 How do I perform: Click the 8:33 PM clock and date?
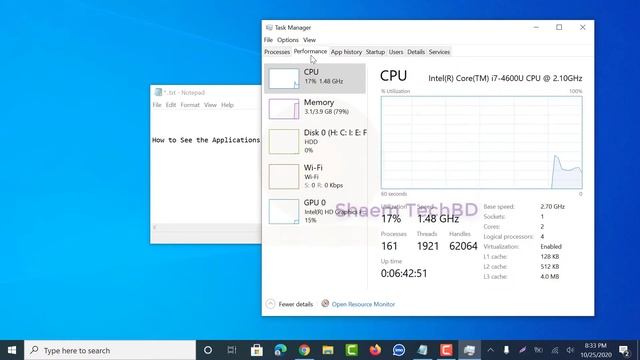tap(596, 350)
